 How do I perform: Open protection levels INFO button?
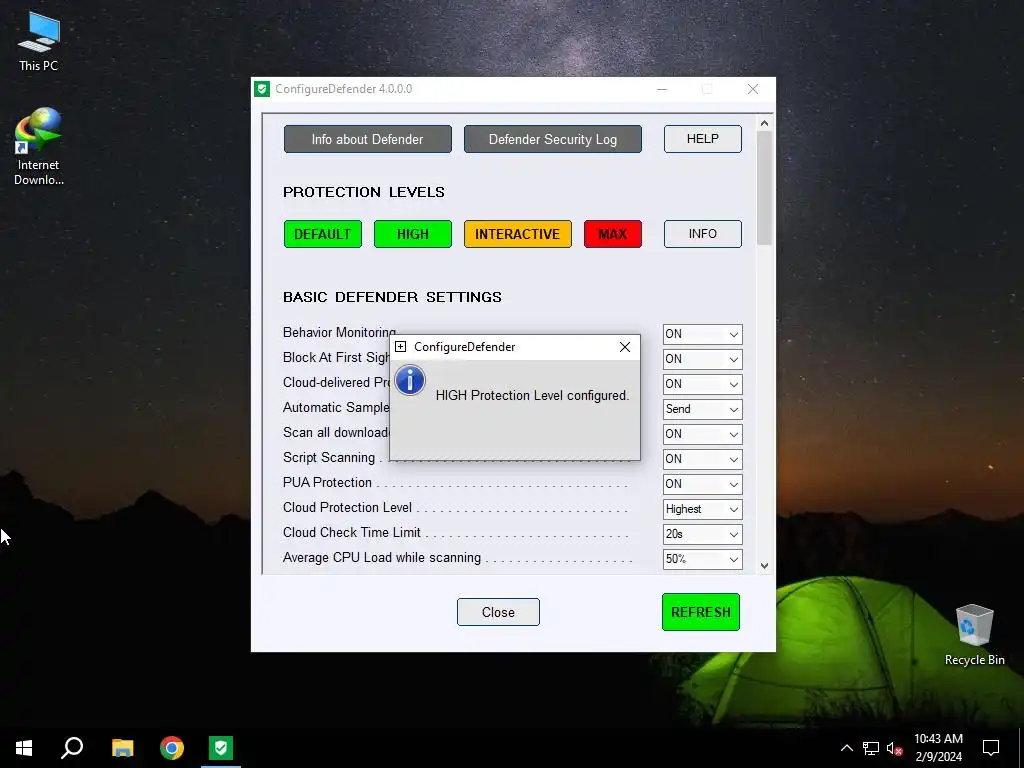coord(703,234)
